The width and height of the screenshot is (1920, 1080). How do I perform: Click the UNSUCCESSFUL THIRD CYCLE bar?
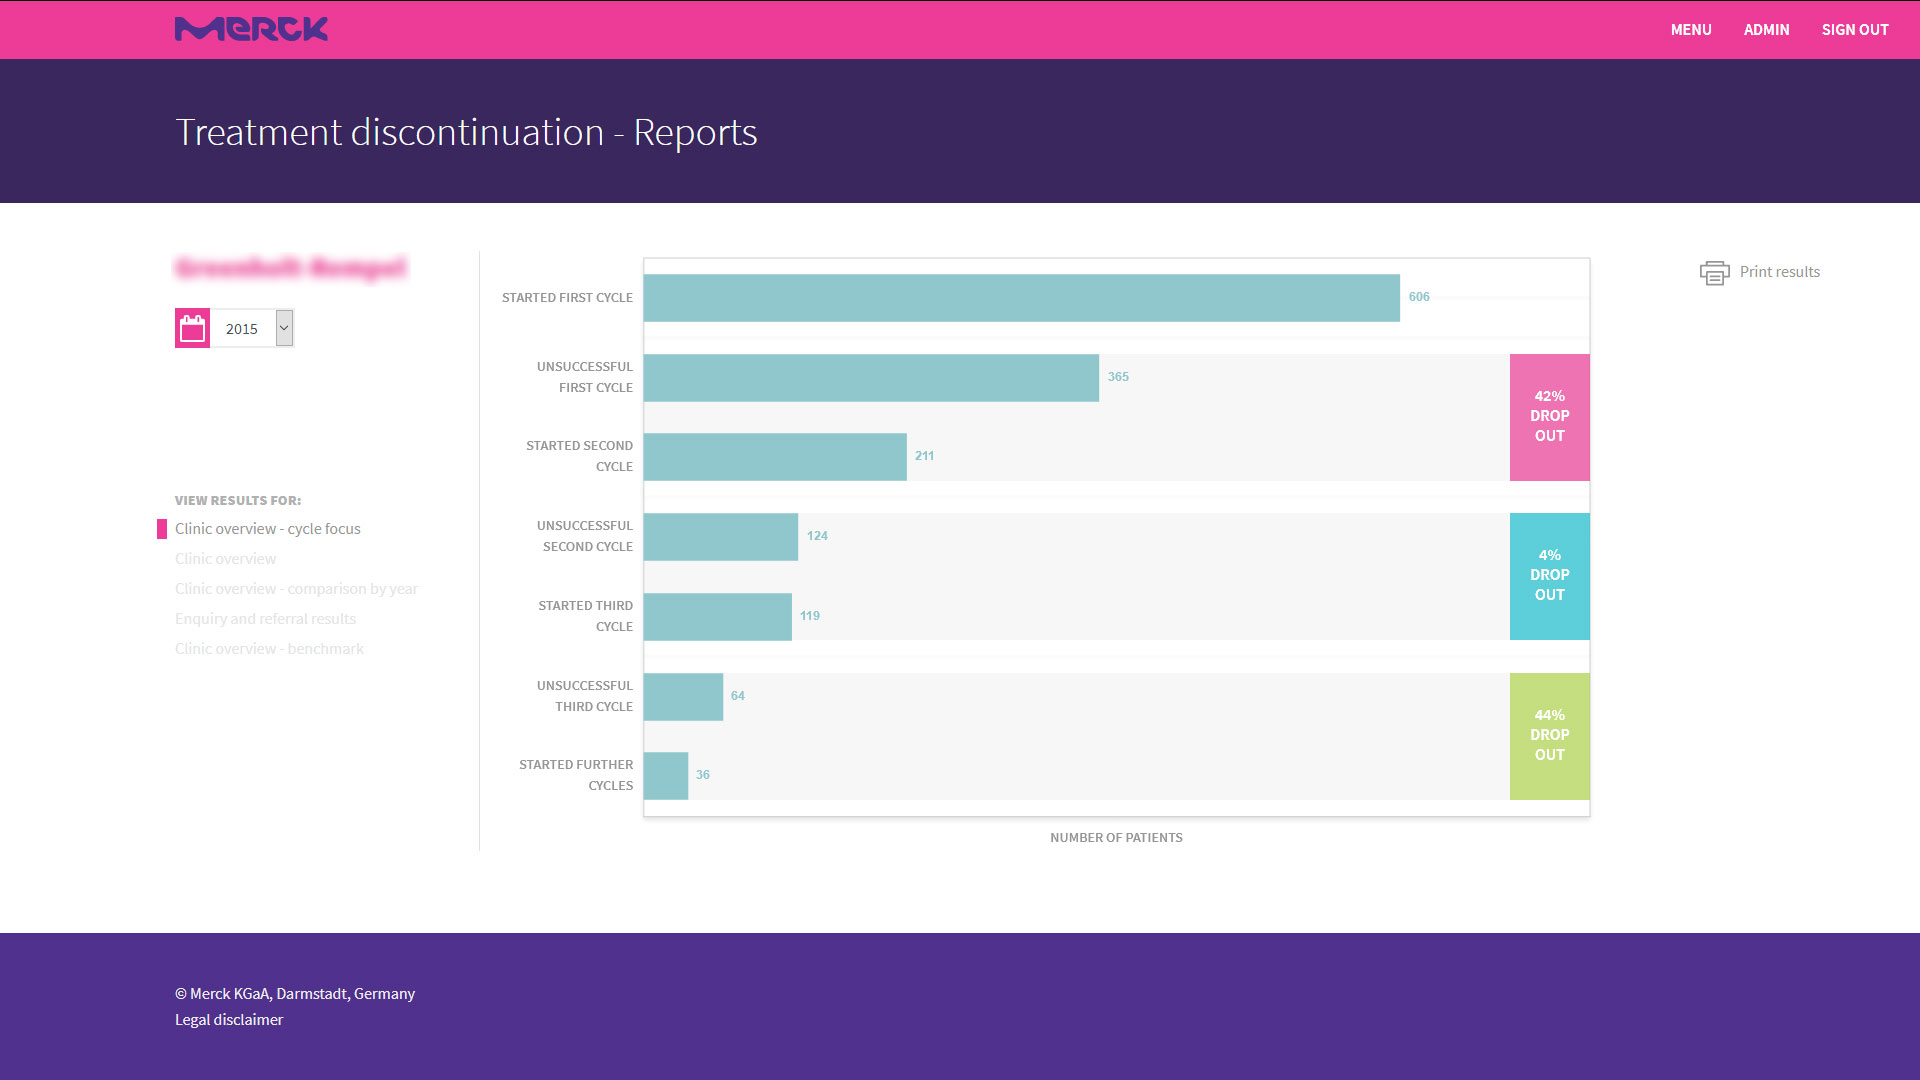click(683, 696)
